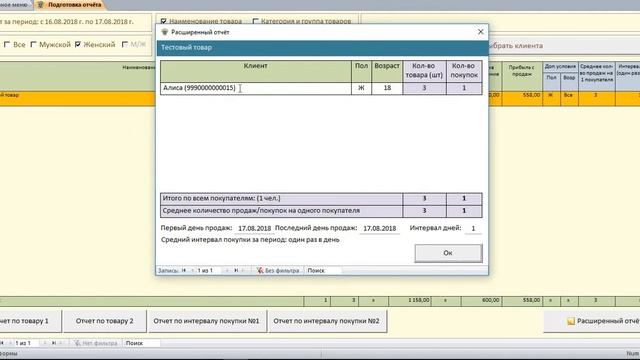Click the Возраст column header

pyautogui.click(x=387, y=71)
